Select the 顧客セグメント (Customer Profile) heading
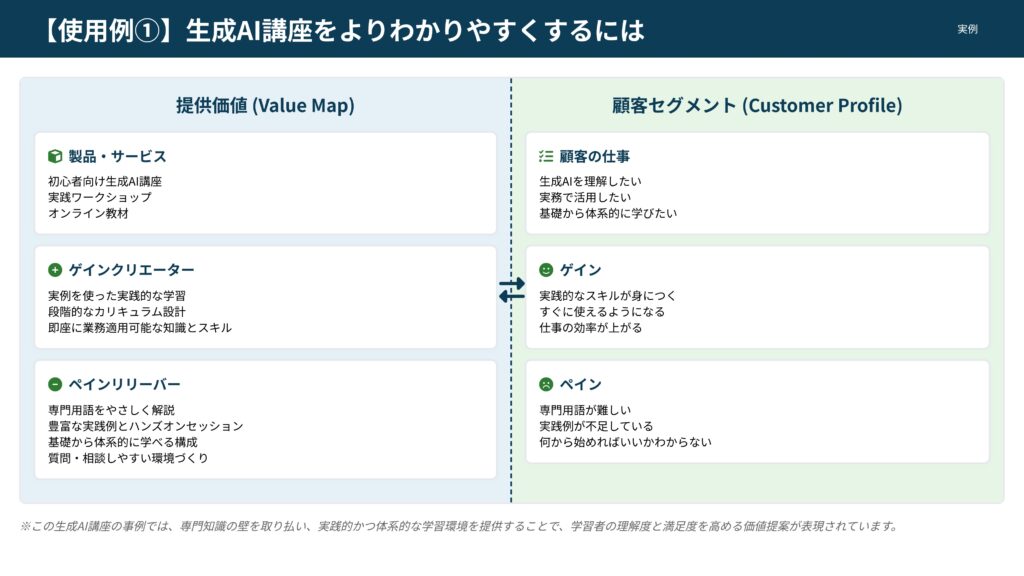Image resolution: width=1024 pixels, height=576 pixels. click(757, 106)
